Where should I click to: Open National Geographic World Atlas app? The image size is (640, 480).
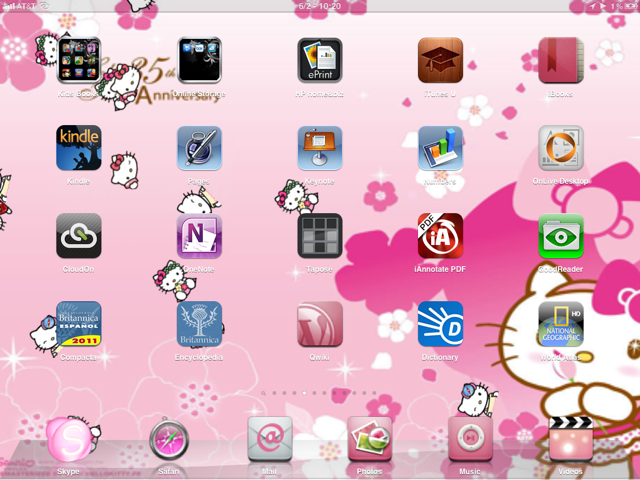coord(561,324)
